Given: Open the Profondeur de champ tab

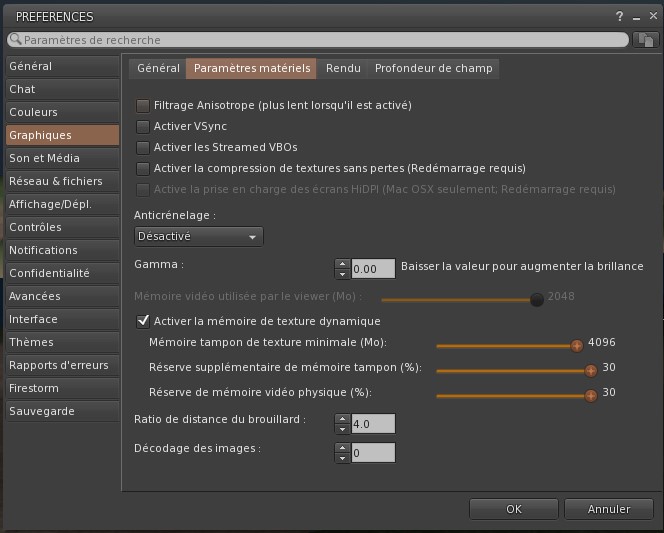Looking at the screenshot, I should [432, 68].
